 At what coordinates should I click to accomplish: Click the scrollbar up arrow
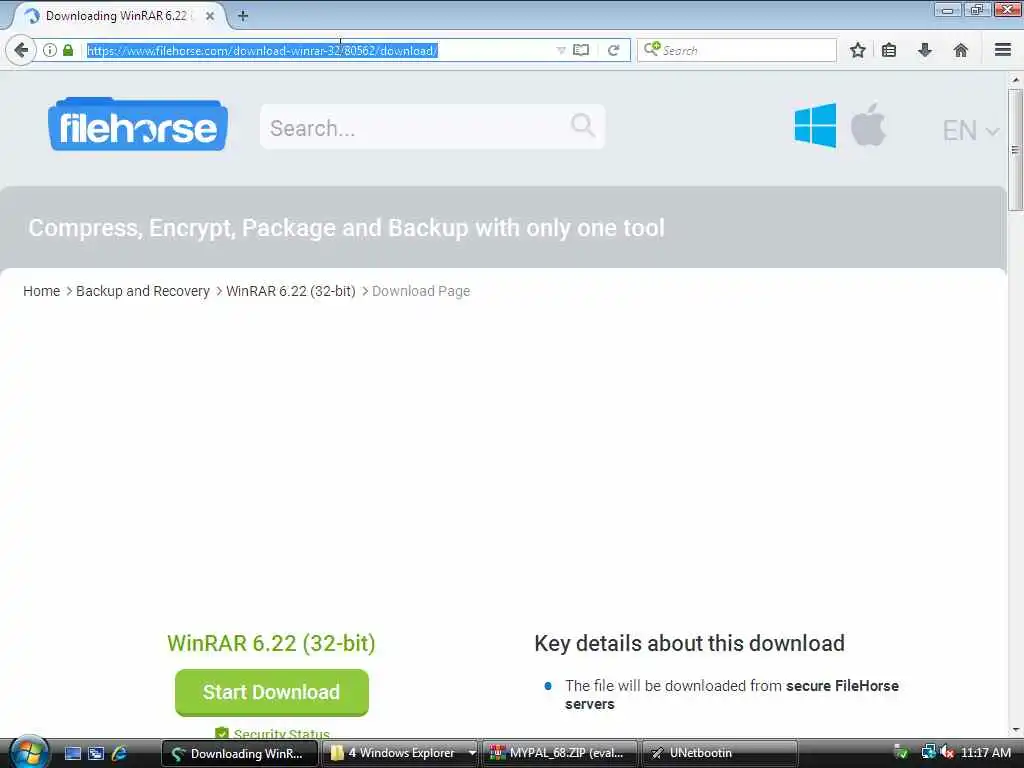pos(1015,80)
